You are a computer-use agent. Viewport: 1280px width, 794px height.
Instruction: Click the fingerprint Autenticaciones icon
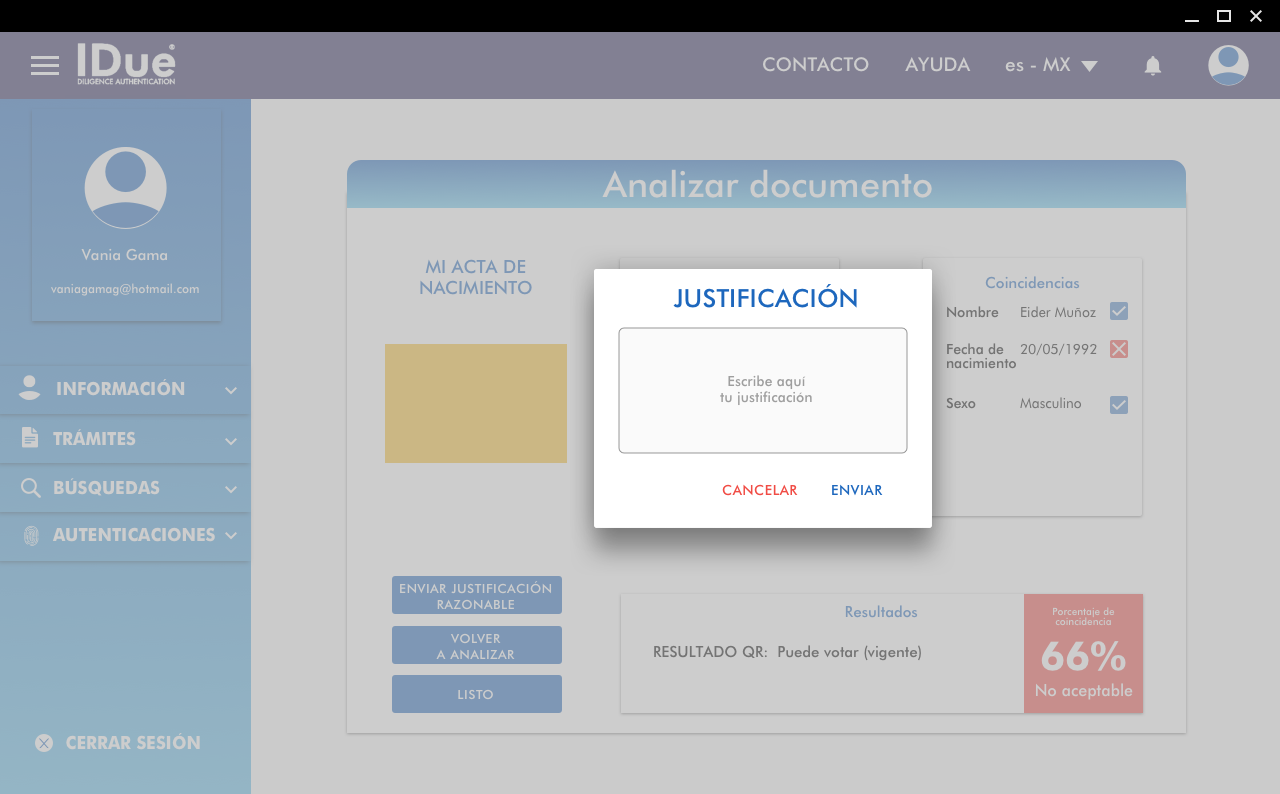tap(31, 535)
